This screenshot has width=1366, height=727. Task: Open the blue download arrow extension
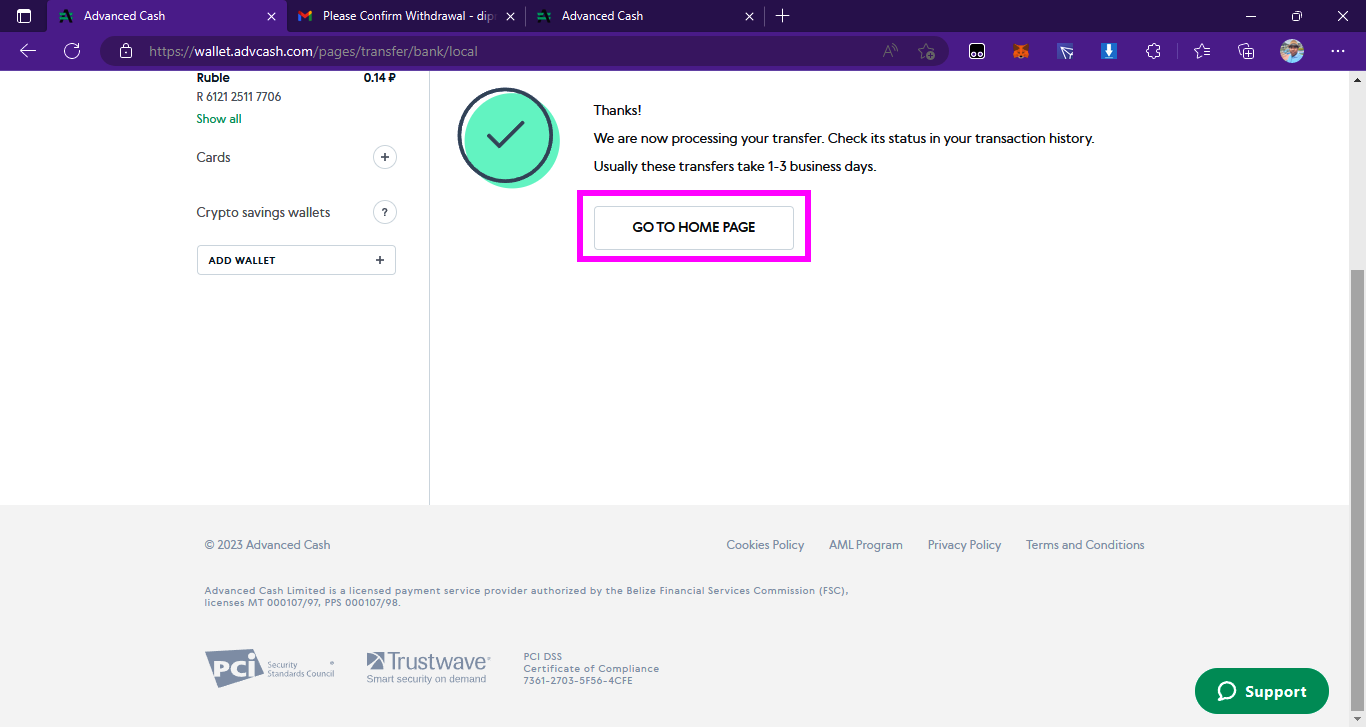tap(1109, 51)
